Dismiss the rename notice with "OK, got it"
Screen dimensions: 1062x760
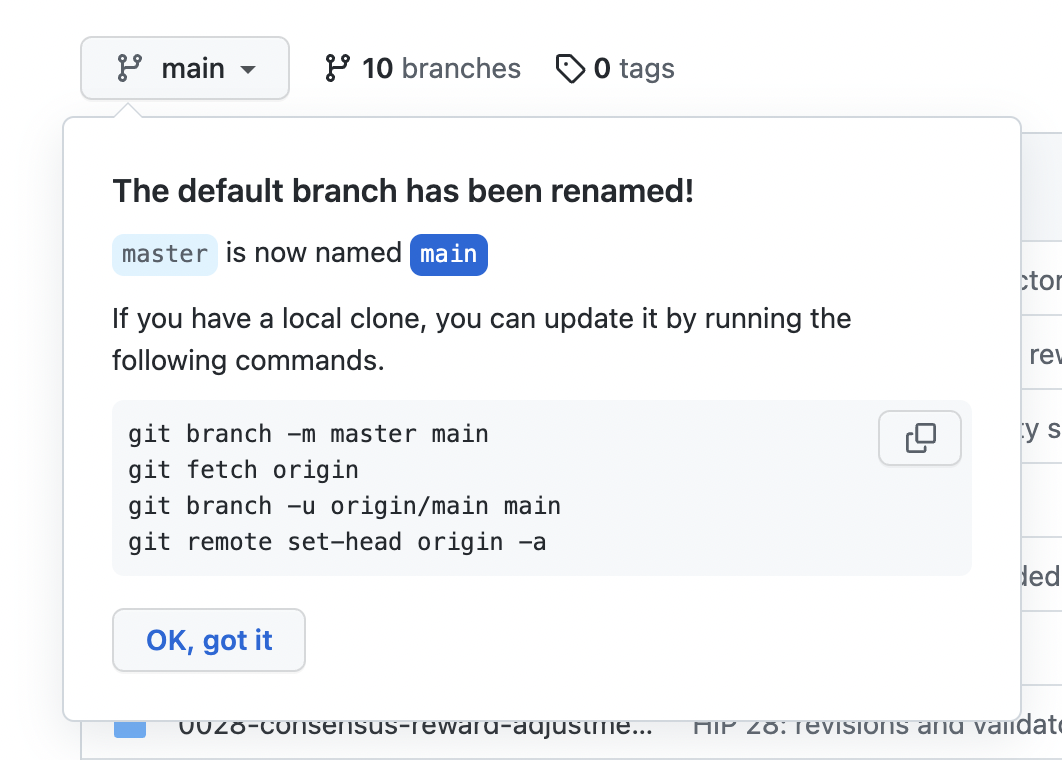pyautogui.click(x=208, y=639)
